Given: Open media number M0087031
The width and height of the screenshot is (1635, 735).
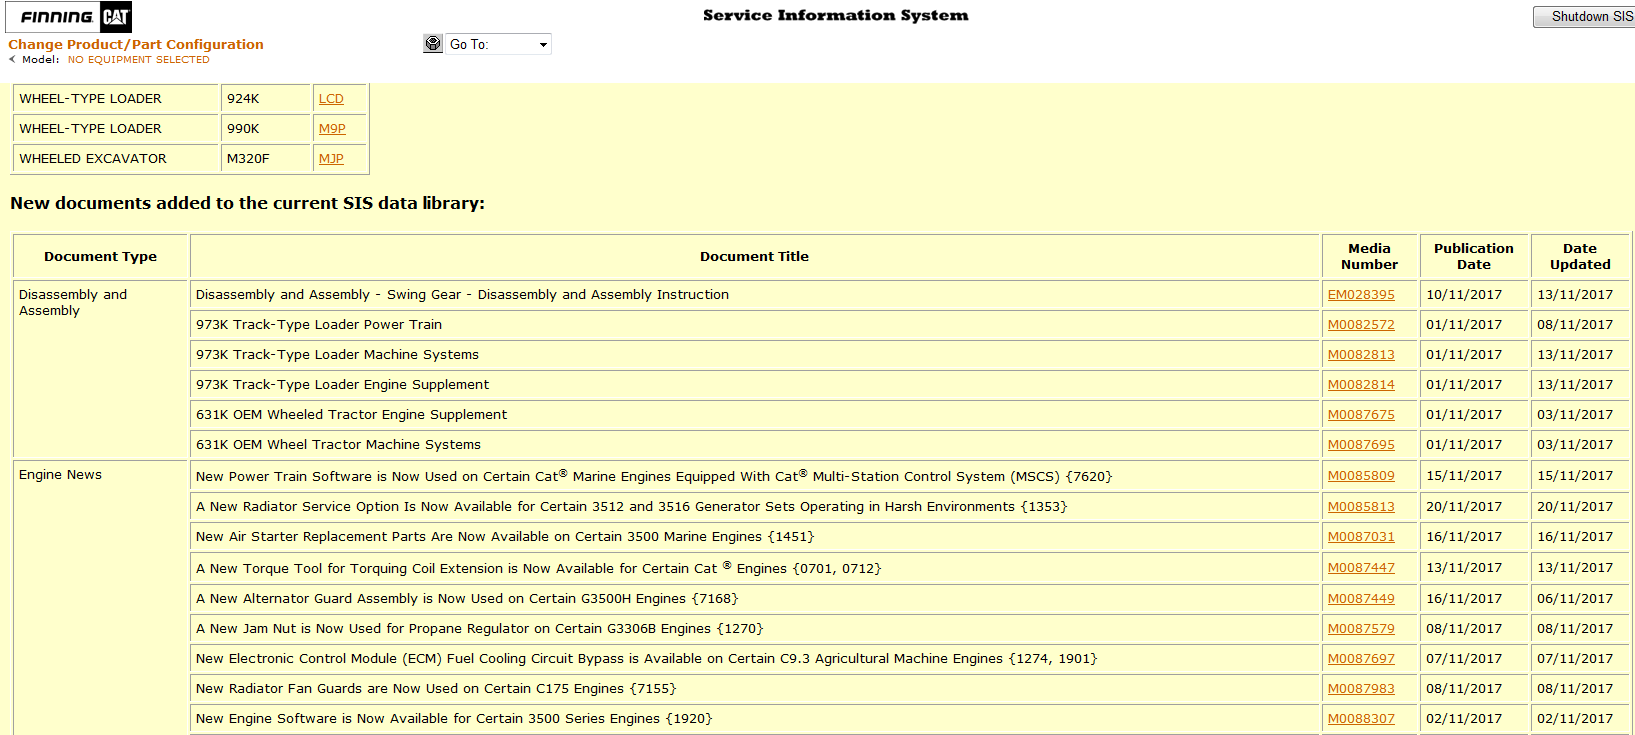Looking at the screenshot, I should [x=1361, y=537].
